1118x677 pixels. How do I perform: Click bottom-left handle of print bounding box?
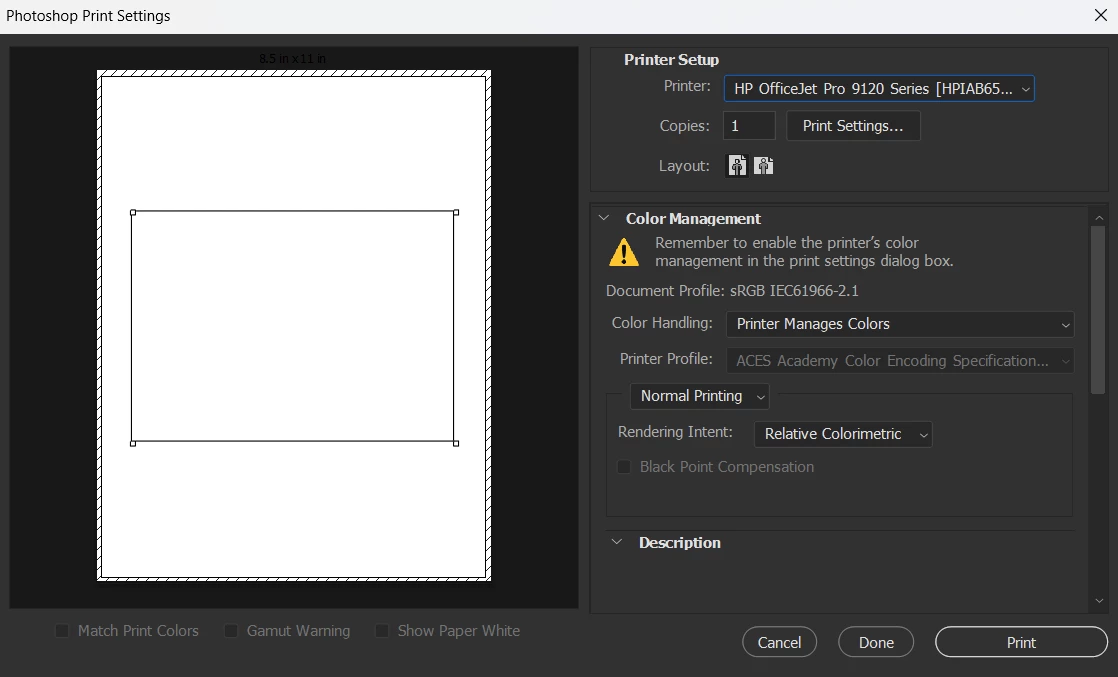tap(133, 444)
